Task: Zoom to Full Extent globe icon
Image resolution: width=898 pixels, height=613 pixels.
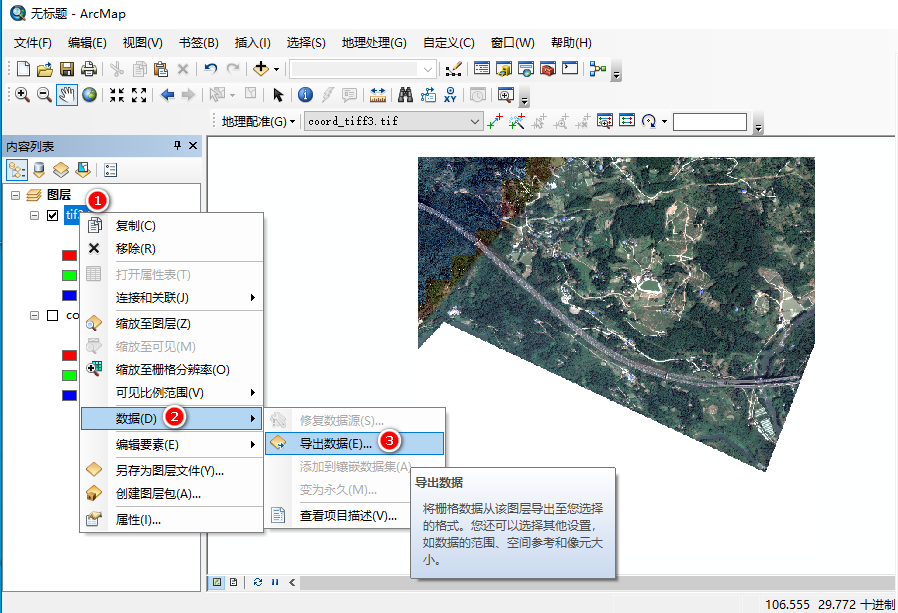Action: (x=89, y=95)
